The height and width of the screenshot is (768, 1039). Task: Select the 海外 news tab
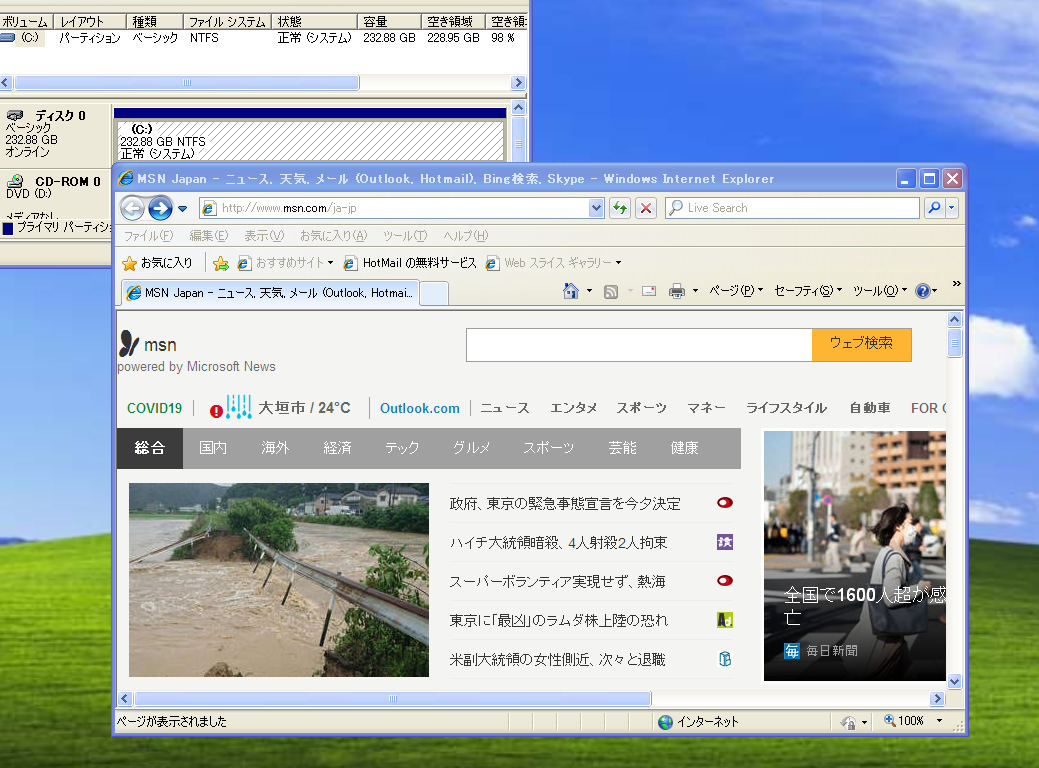click(x=275, y=448)
